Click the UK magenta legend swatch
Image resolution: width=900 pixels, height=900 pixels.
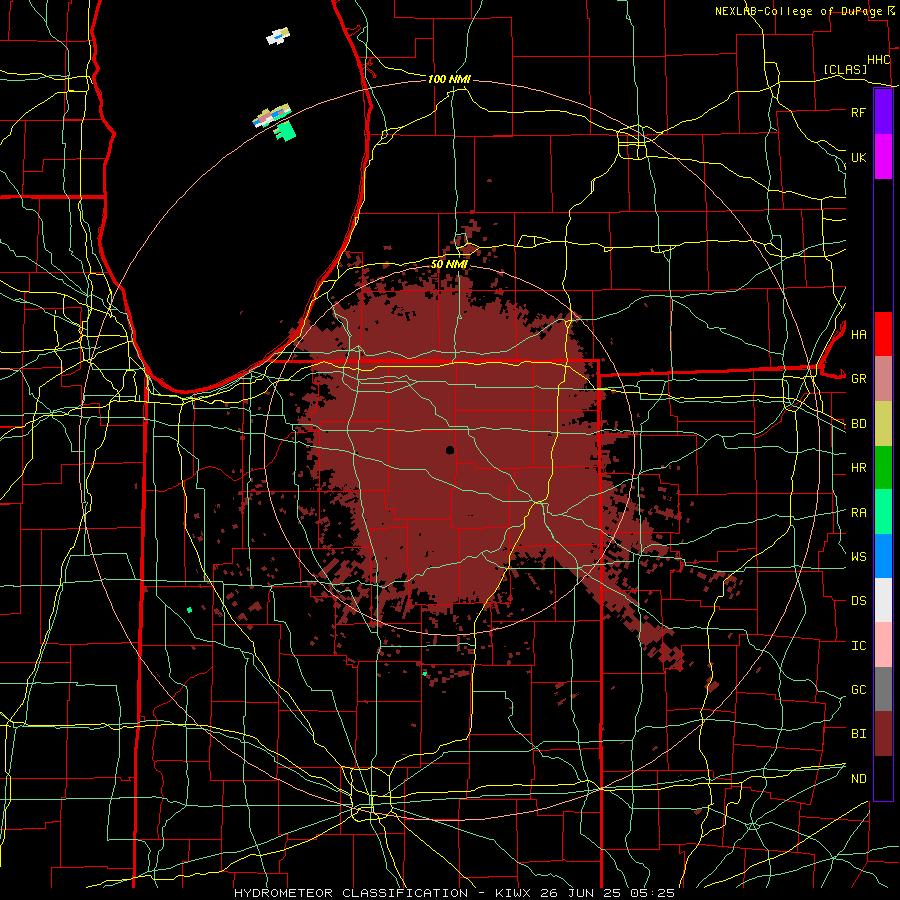click(883, 157)
